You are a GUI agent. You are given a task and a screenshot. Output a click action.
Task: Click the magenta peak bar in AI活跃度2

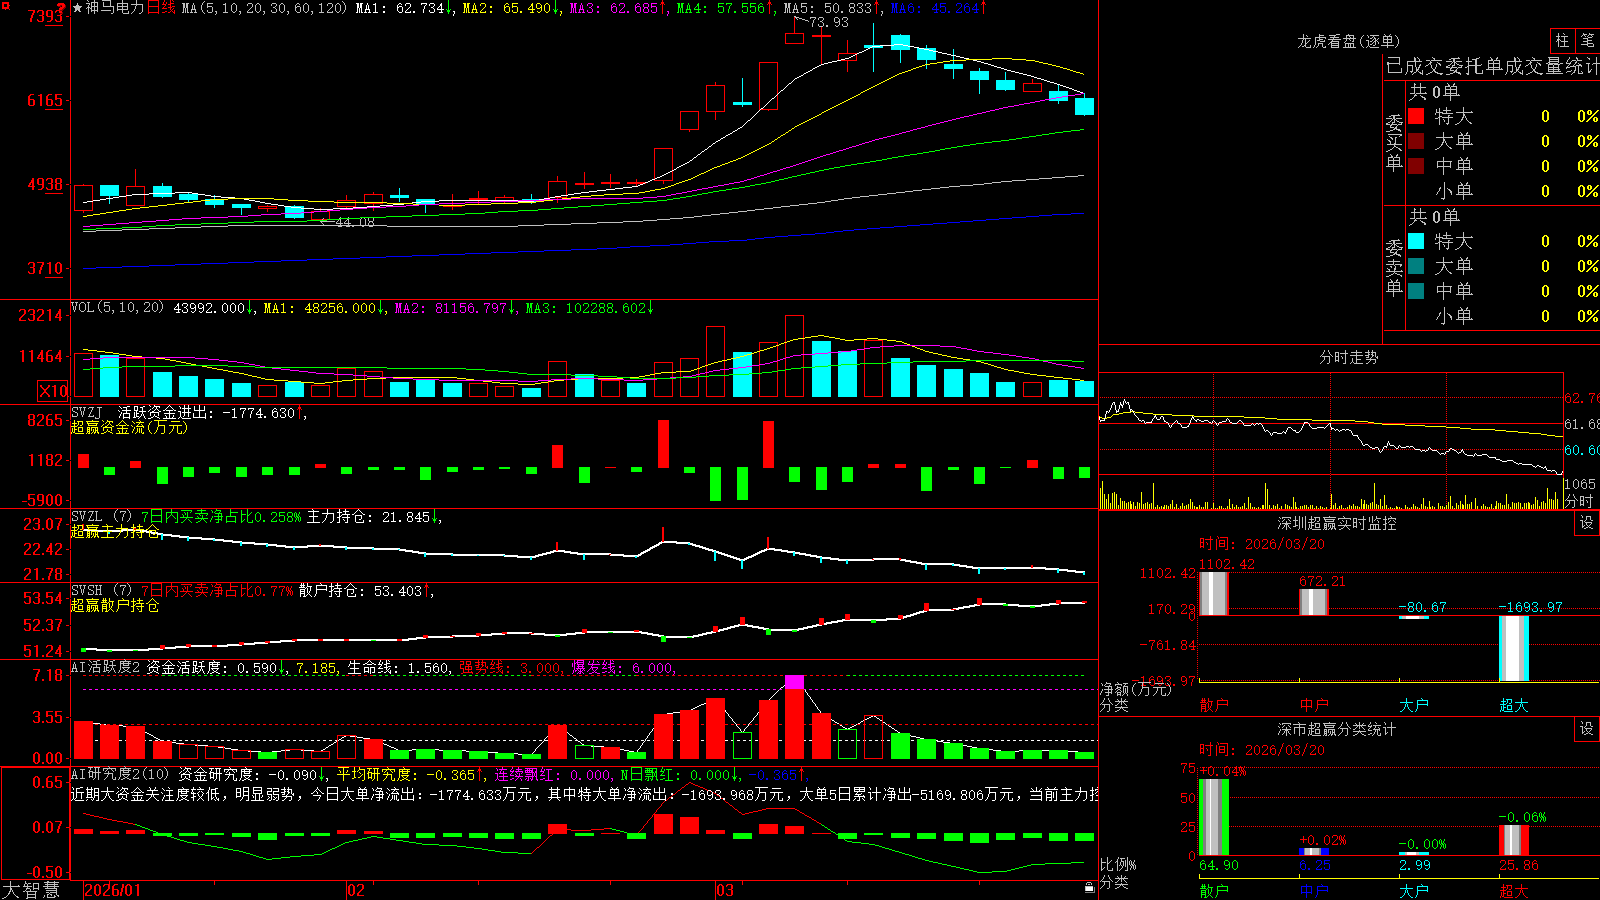pyautogui.click(x=794, y=682)
